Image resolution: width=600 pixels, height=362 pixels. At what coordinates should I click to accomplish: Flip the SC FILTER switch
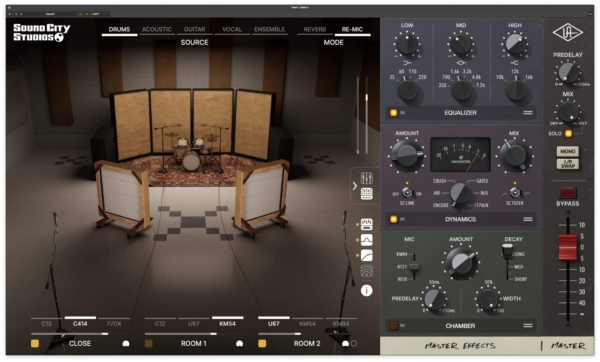point(515,192)
